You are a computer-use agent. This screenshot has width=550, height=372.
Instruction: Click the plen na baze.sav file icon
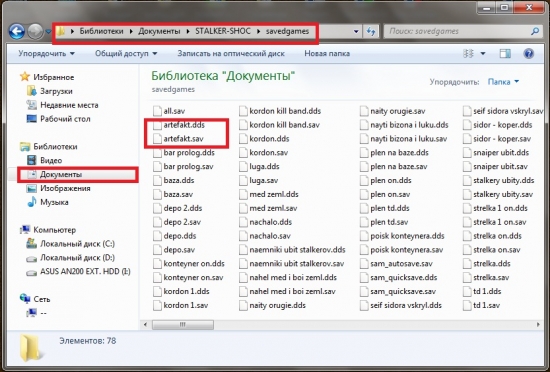364,167
